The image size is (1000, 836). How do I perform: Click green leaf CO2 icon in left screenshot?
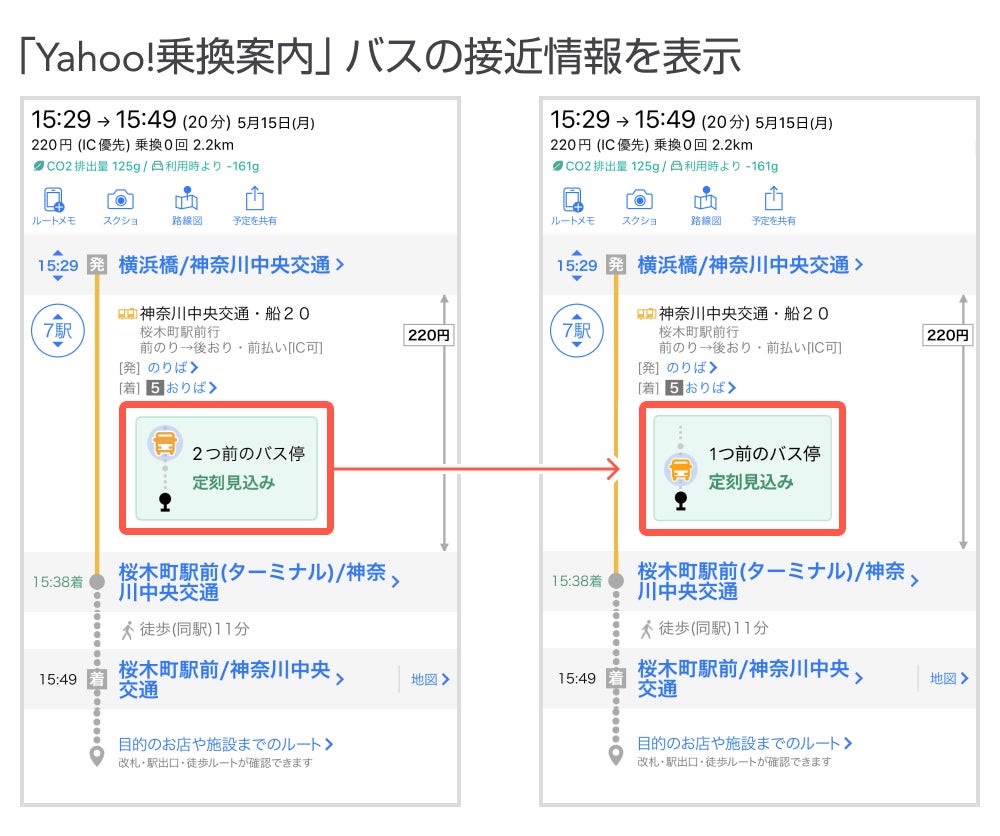click(x=38, y=166)
